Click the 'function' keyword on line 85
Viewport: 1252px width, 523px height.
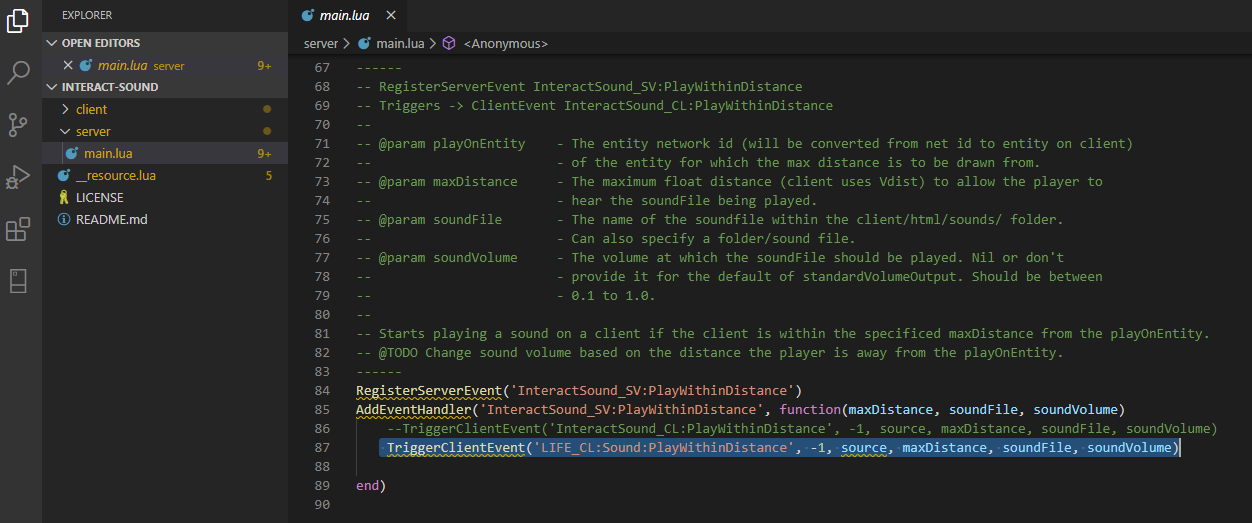pyautogui.click(x=810, y=409)
